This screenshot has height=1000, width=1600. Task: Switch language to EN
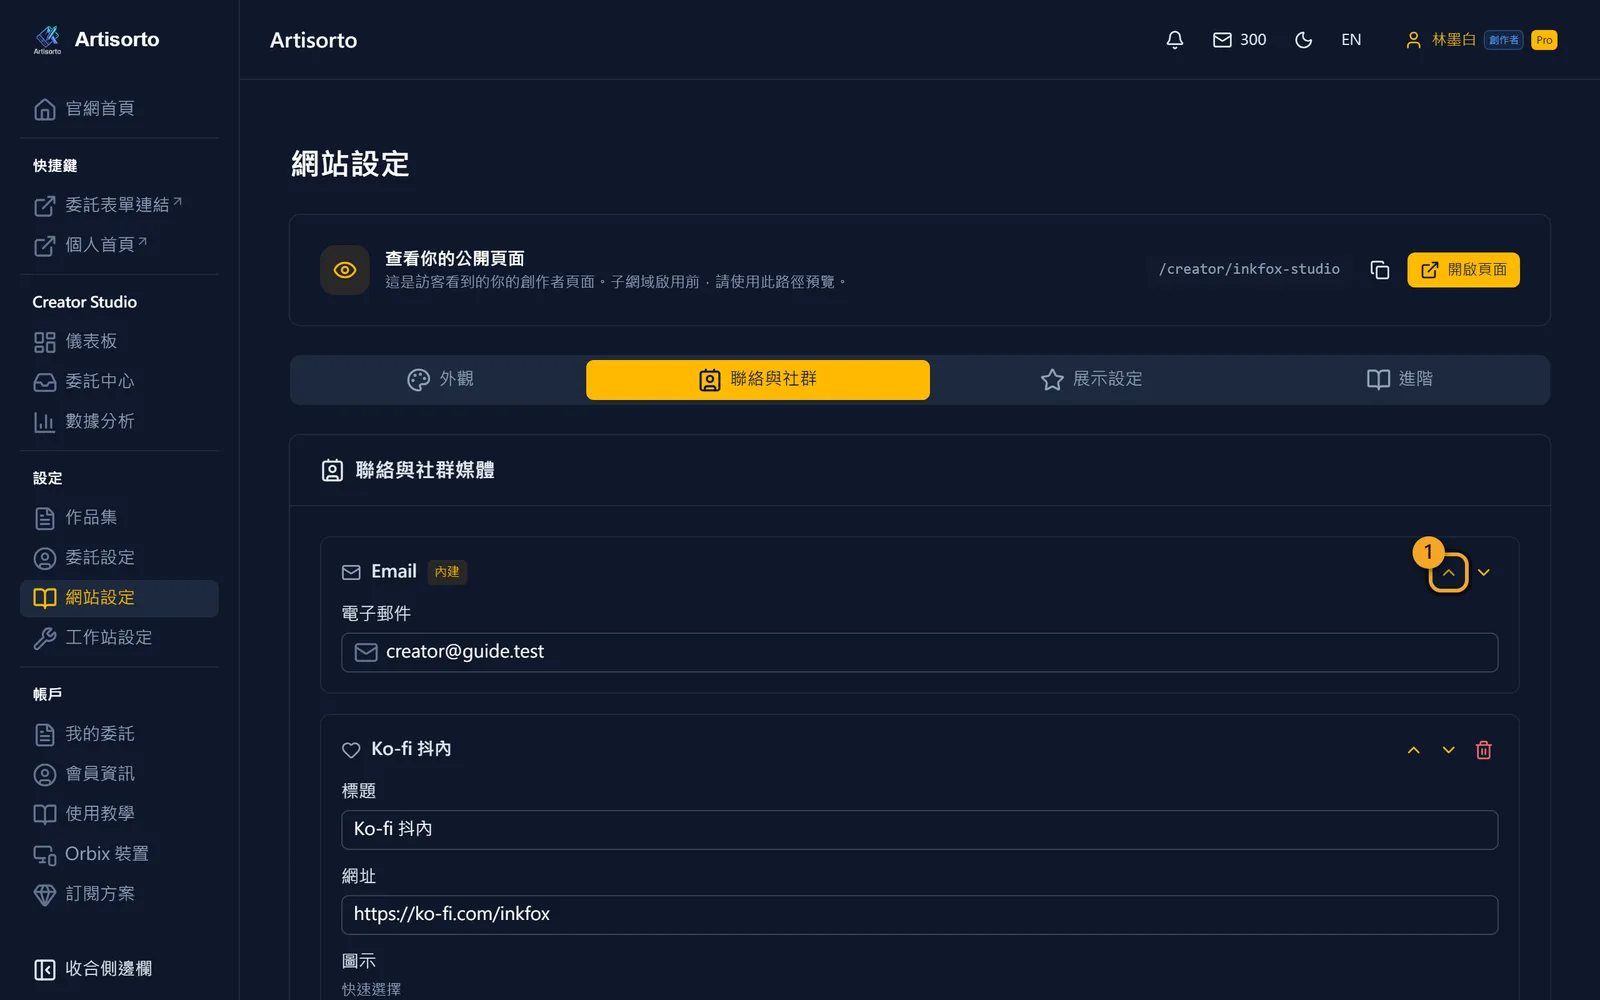click(x=1351, y=40)
